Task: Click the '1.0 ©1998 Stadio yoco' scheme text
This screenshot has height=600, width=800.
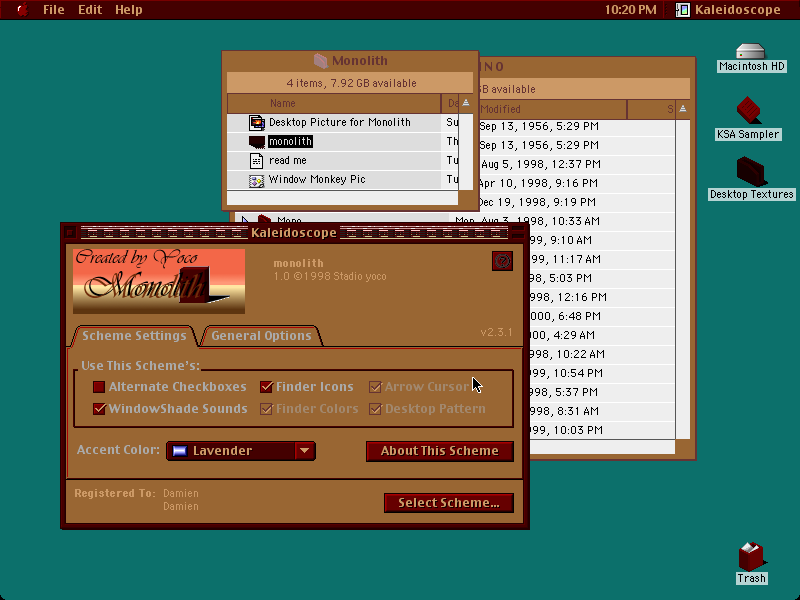Action: pos(330,277)
